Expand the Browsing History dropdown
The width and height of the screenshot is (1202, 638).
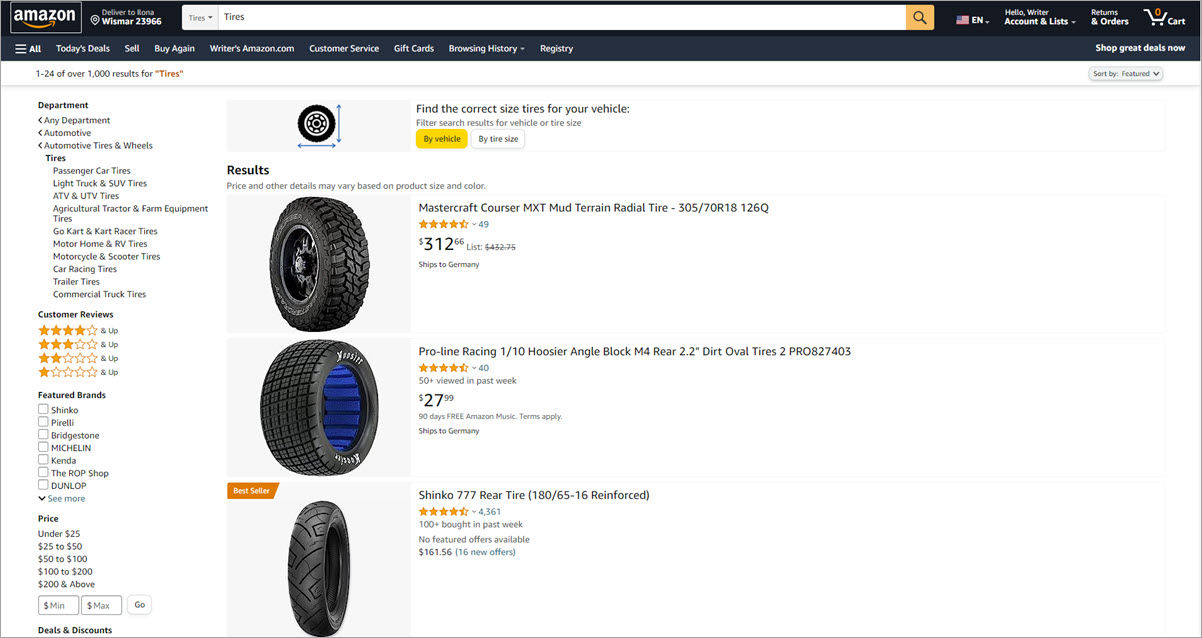[486, 48]
